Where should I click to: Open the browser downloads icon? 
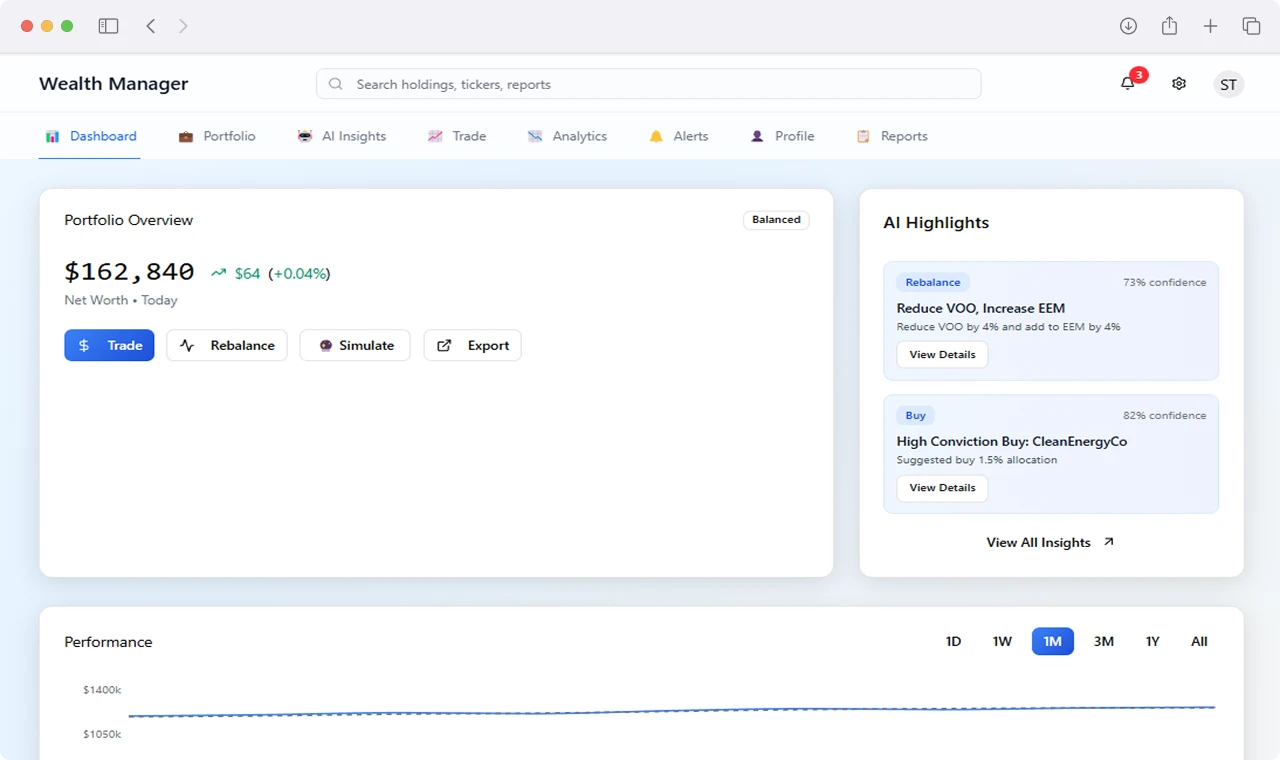point(1128,26)
